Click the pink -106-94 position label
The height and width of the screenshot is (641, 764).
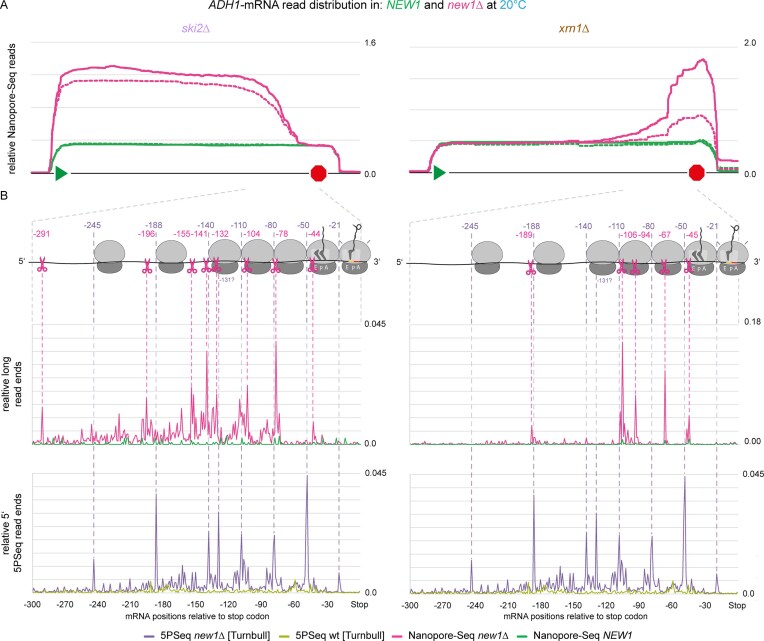pyautogui.click(x=636, y=235)
